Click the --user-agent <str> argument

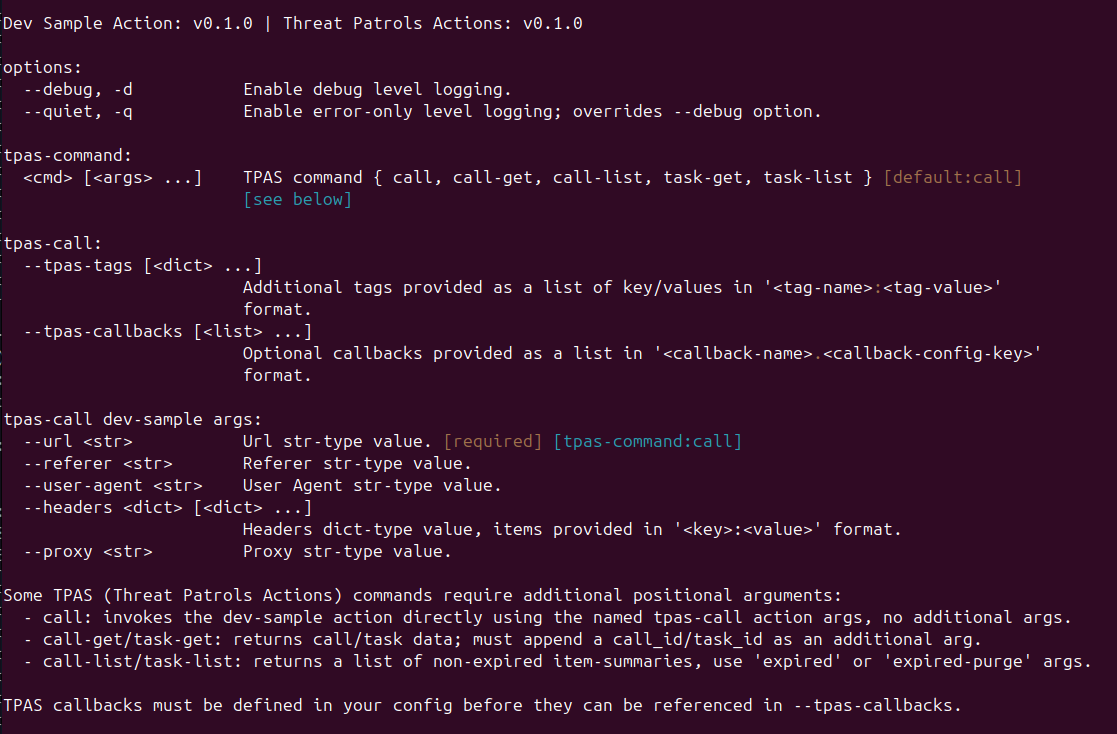(x=113, y=486)
